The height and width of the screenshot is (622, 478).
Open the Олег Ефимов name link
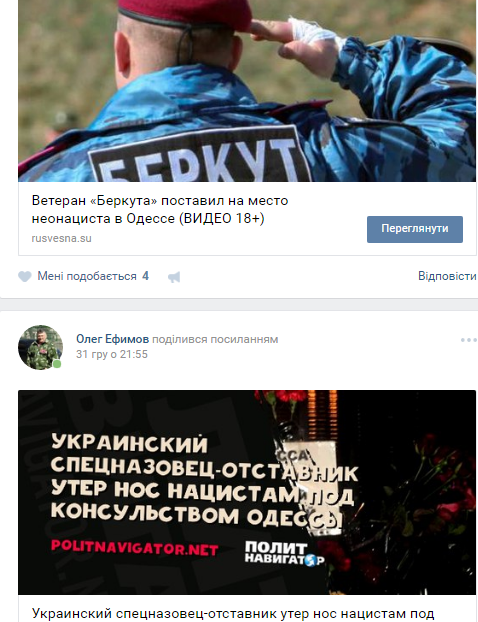(x=113, y=339)
